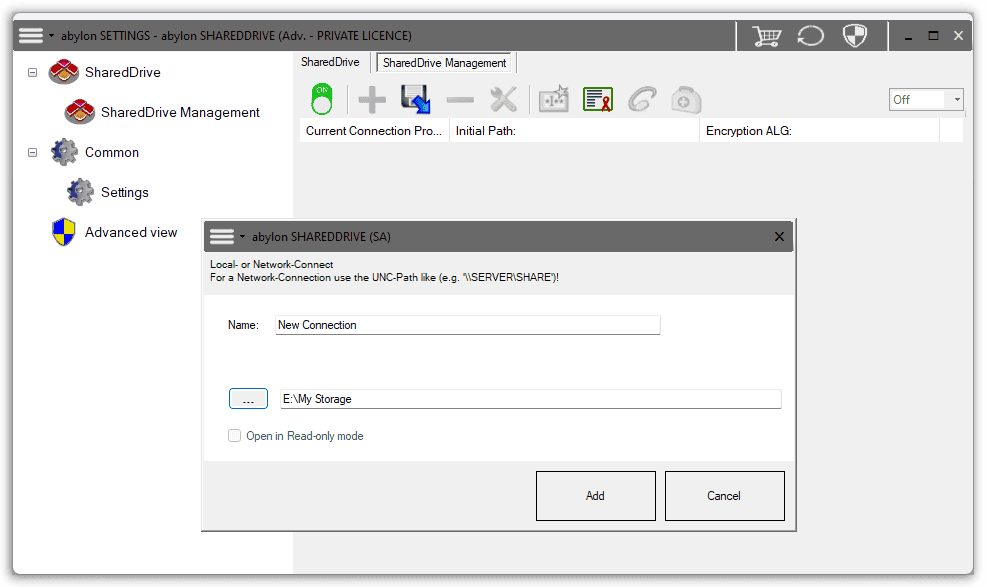This screenshot has width=986, height=587.
Task: Click the path field containing E:\My Storage
Action: [531, 399]
